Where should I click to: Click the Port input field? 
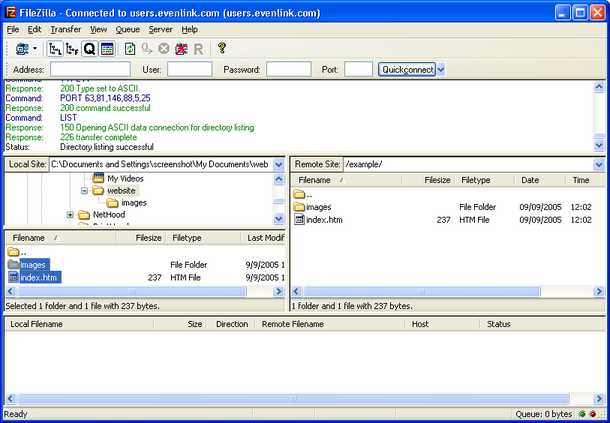click(x=358, y=69)
